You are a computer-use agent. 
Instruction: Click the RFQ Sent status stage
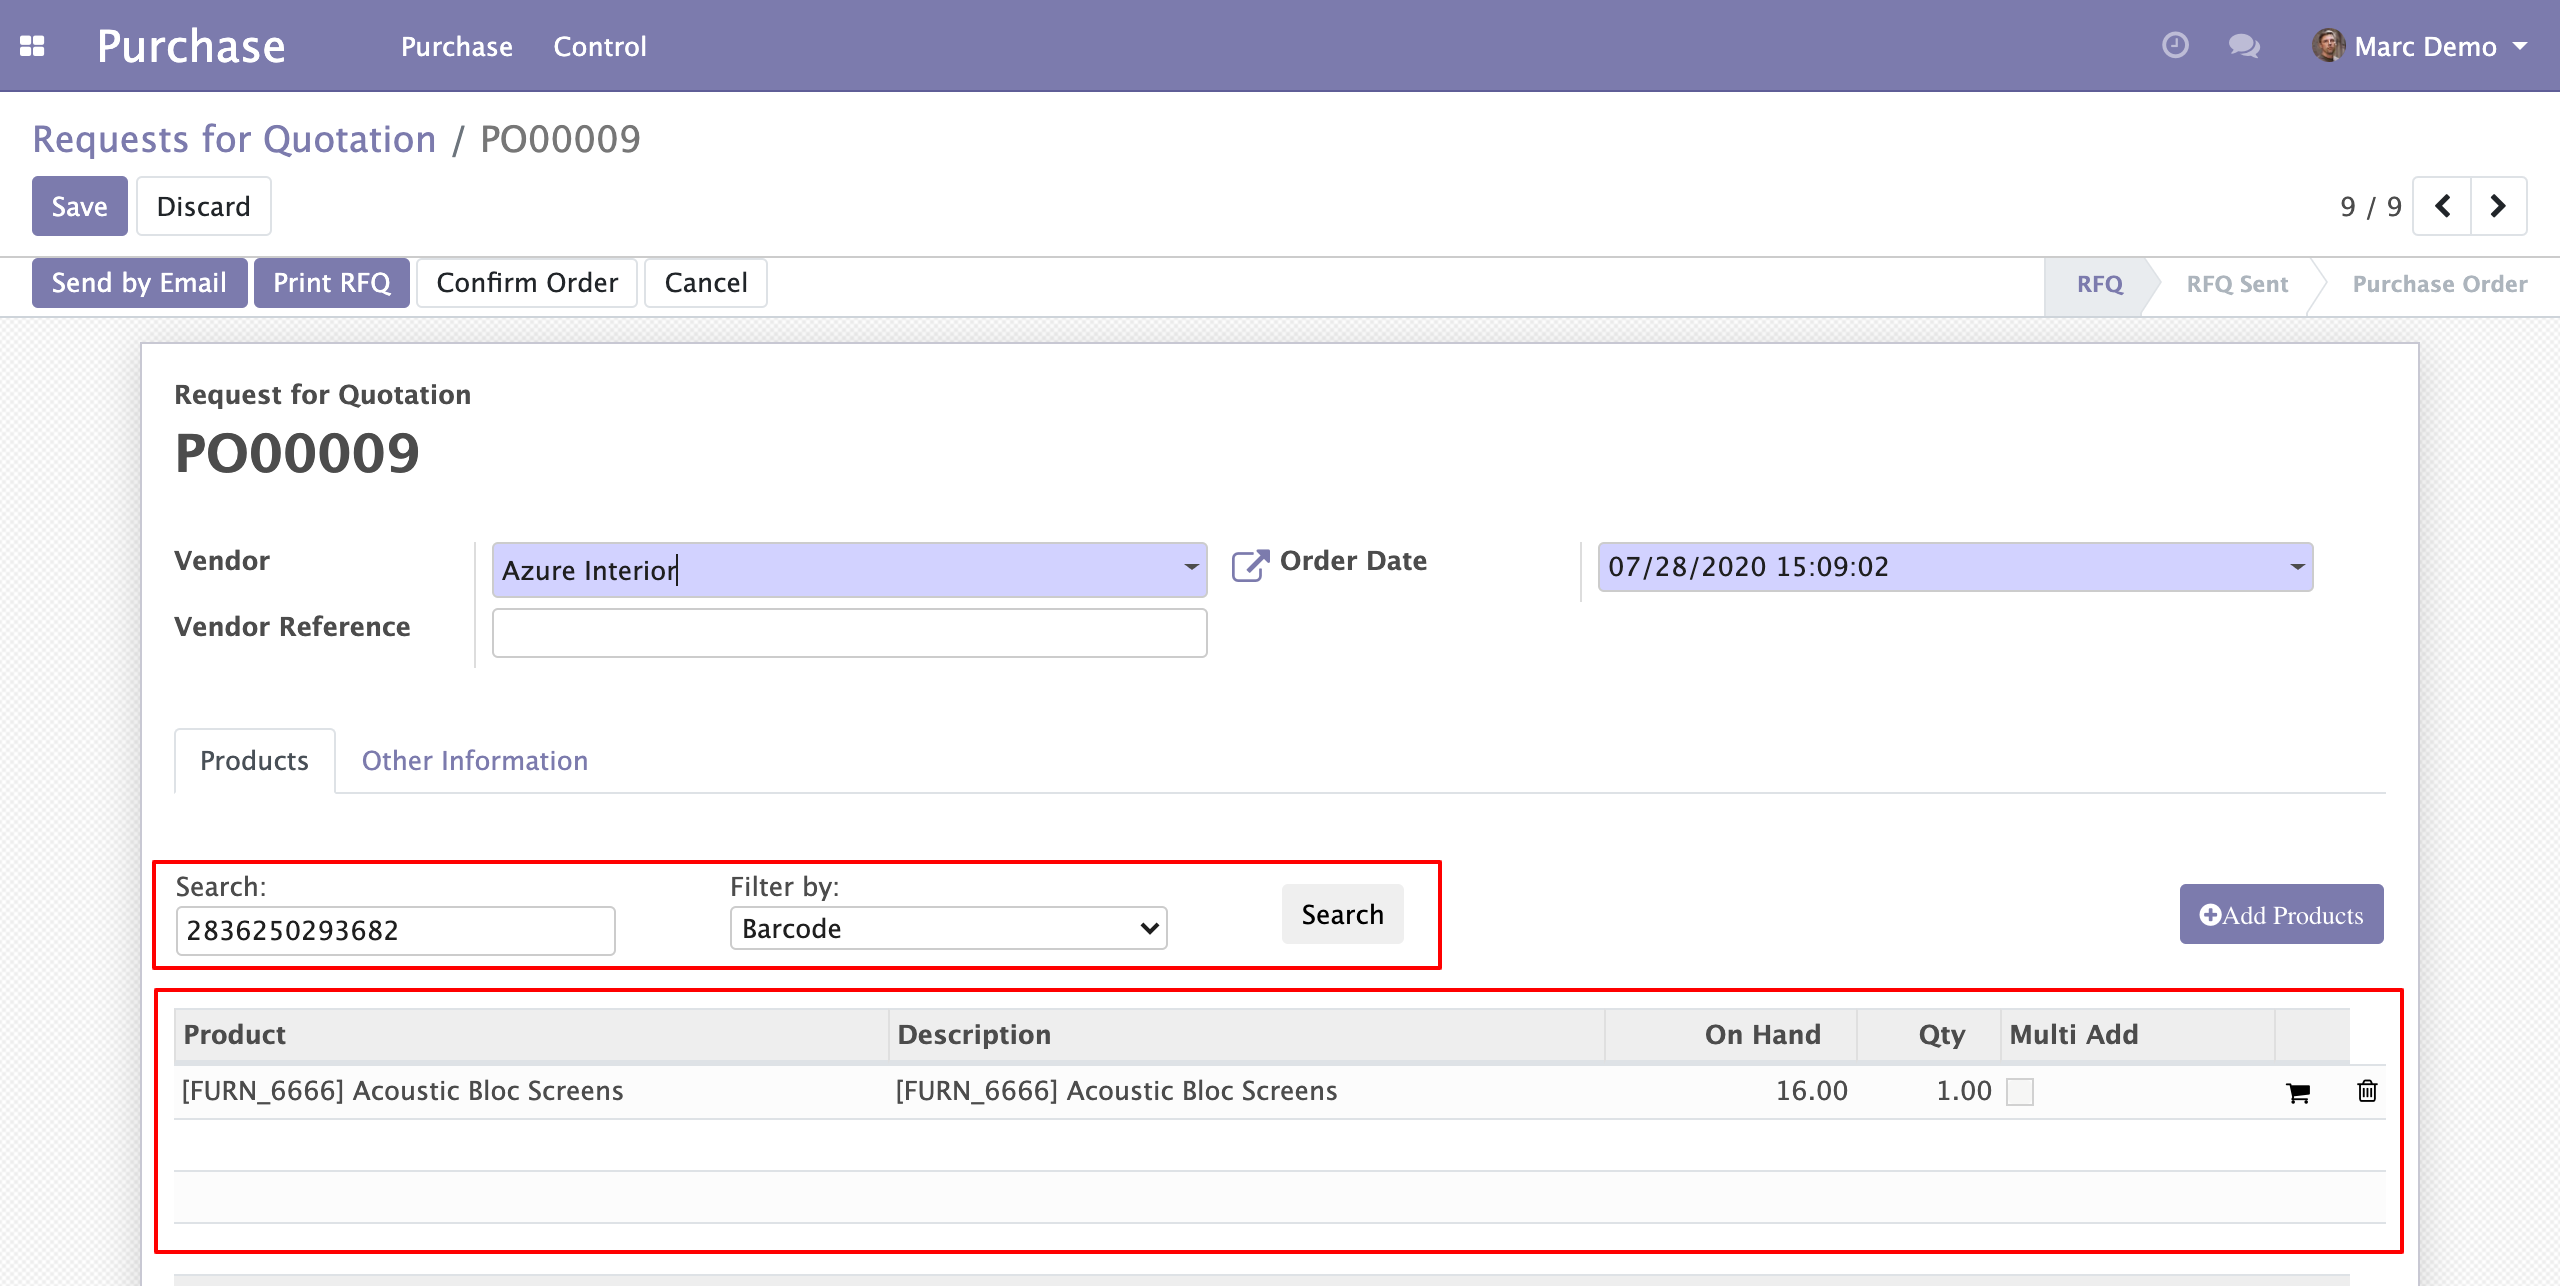pyautogui.click(x=2236, y=284)
